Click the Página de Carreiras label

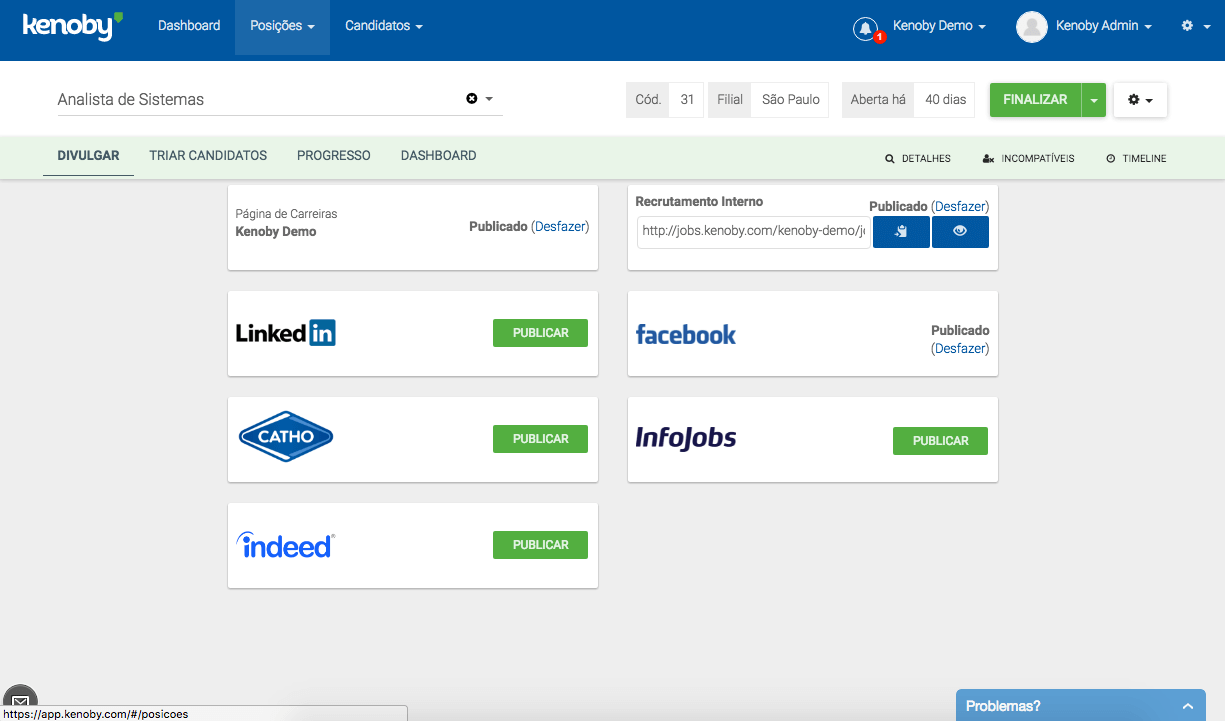click(x=286, y=214)
